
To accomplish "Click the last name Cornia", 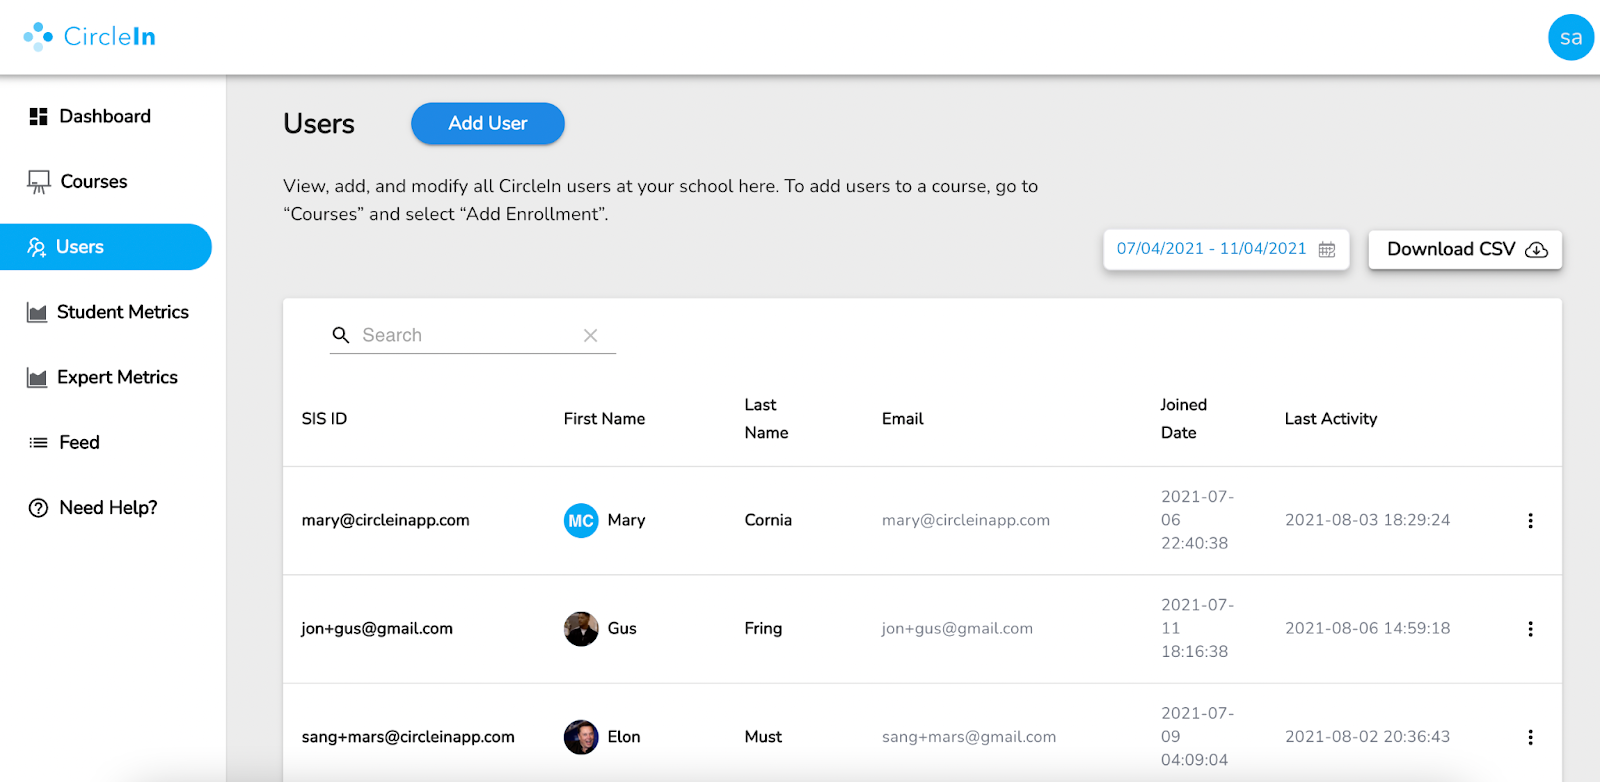I will point(768,520).
